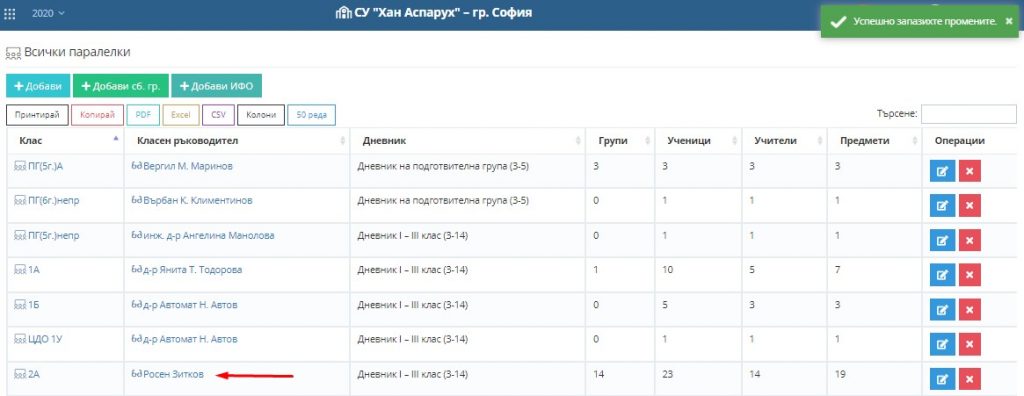Dismiss the success notification with X
The image size is (1024, 396).
point(1009,21)
